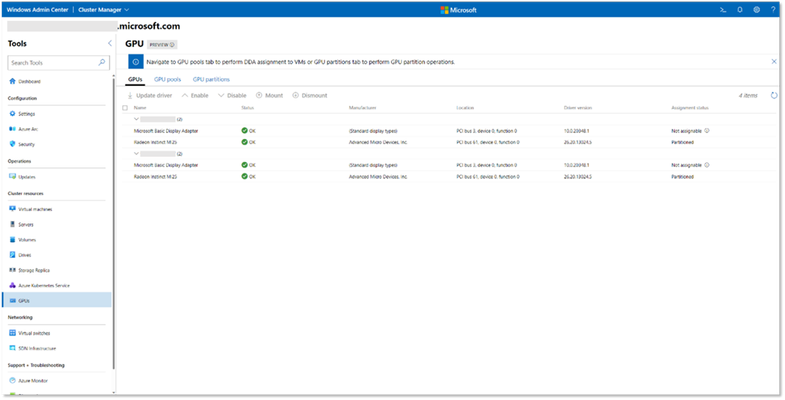Sort by Driver version column header
The image size is (785, 400).
click(578, 108)
